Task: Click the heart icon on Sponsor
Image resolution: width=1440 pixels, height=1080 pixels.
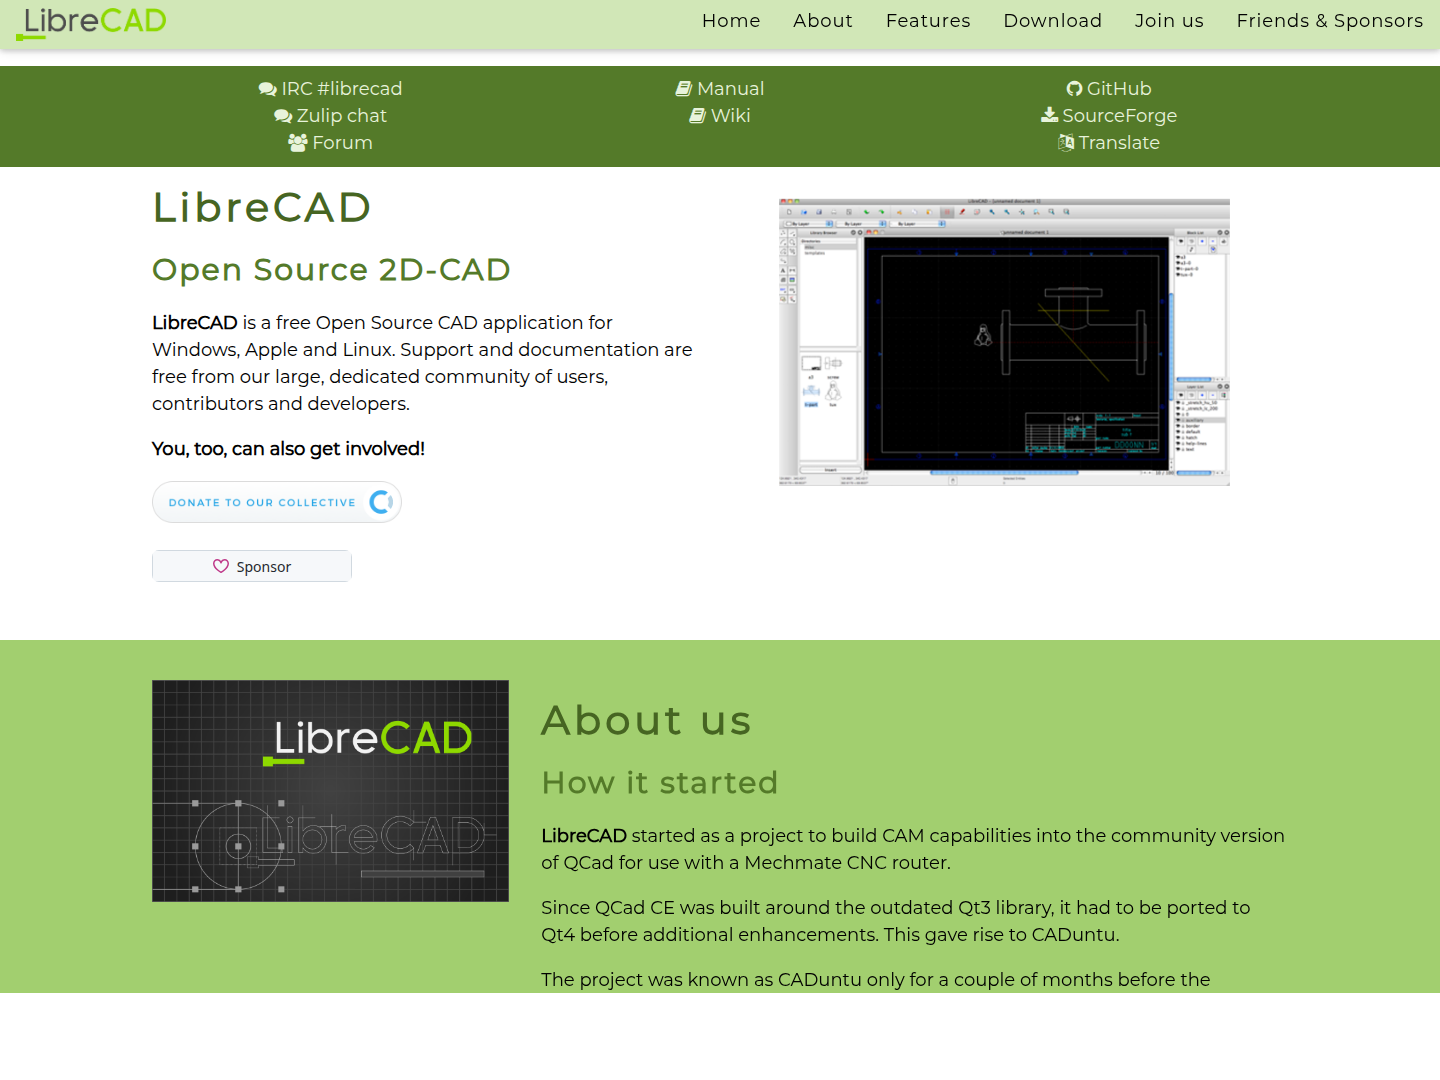Action: [x=221, y=566]
